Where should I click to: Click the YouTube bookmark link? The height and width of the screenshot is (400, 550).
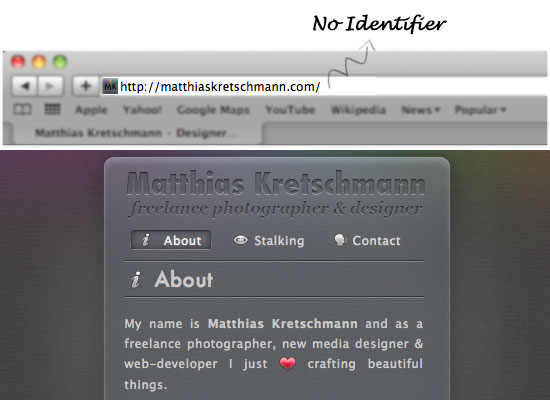[290, 110]
